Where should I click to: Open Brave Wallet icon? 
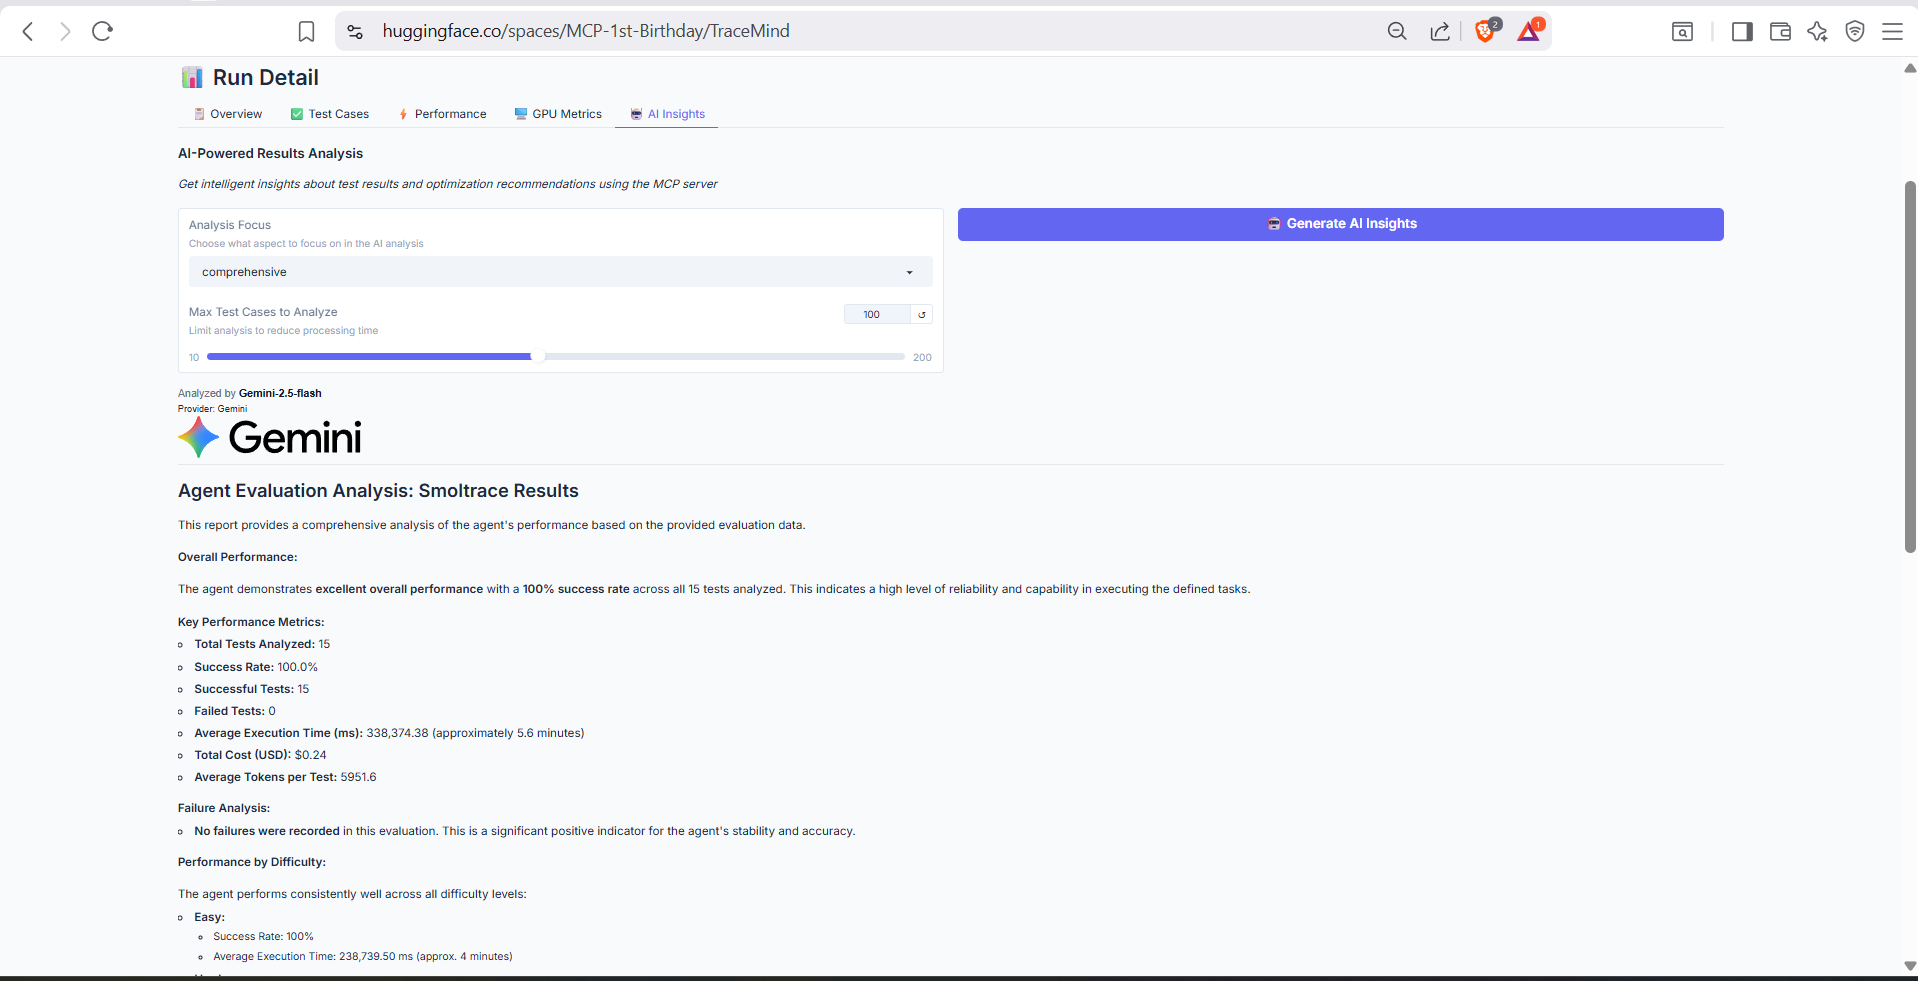[1780, 32]
